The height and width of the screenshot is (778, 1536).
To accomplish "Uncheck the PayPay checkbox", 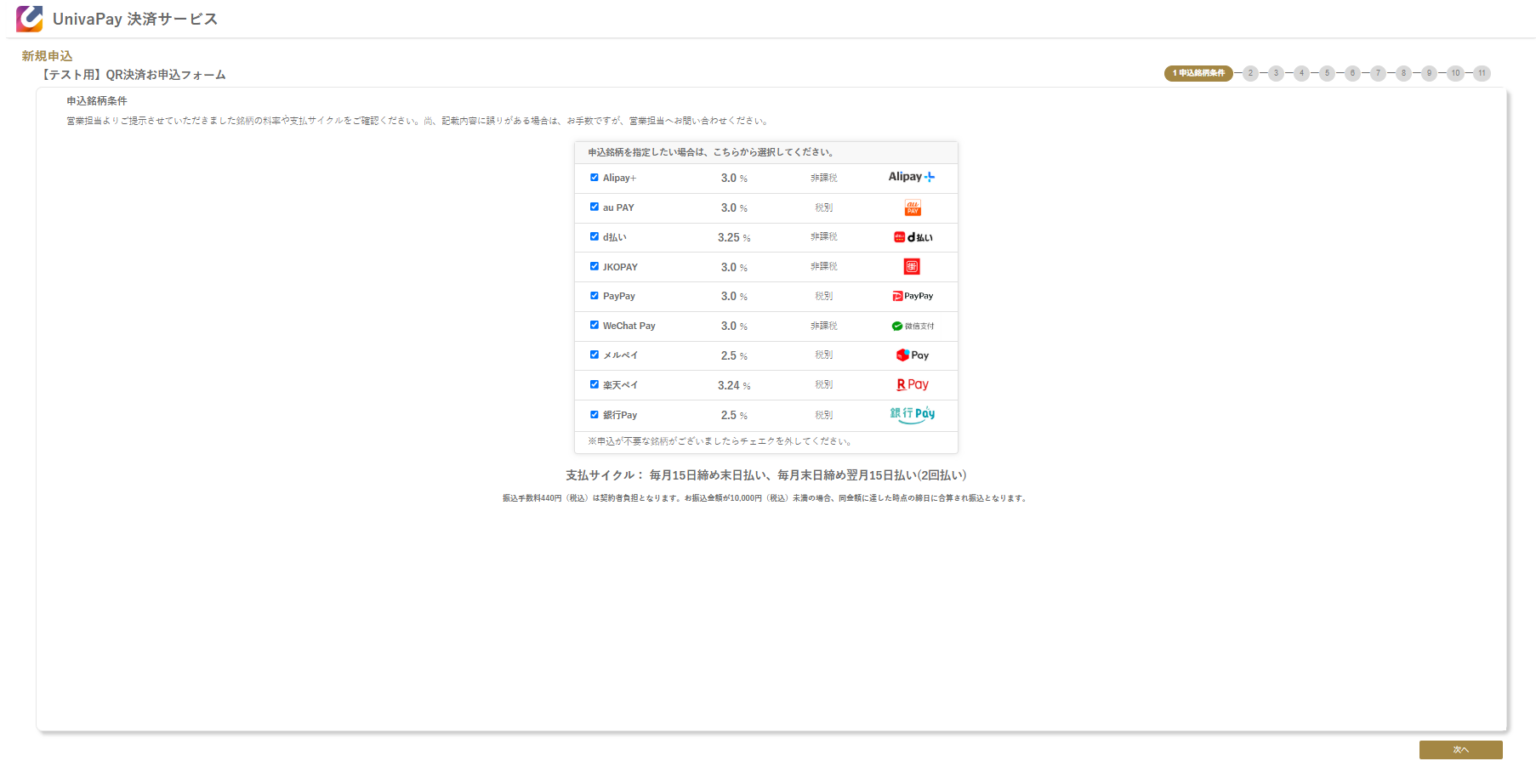I will click(595, 296).
